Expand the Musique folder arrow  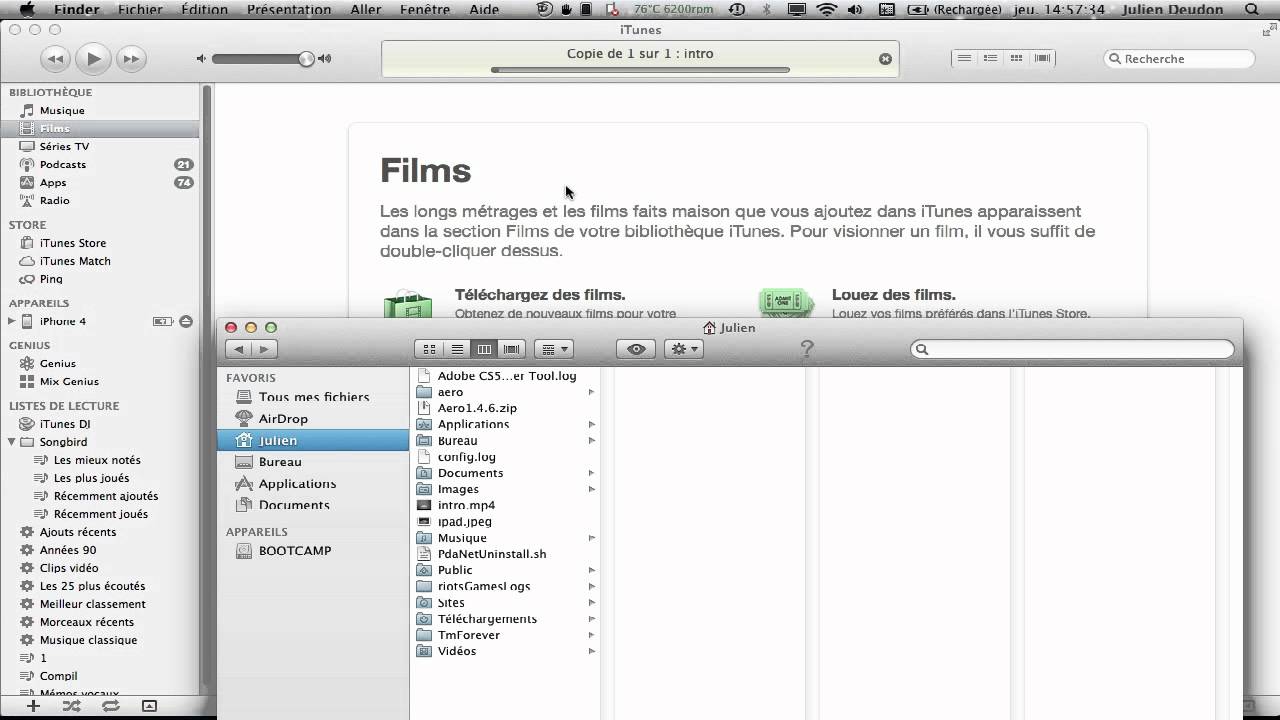pyautogui.click(x=591, y=538)
